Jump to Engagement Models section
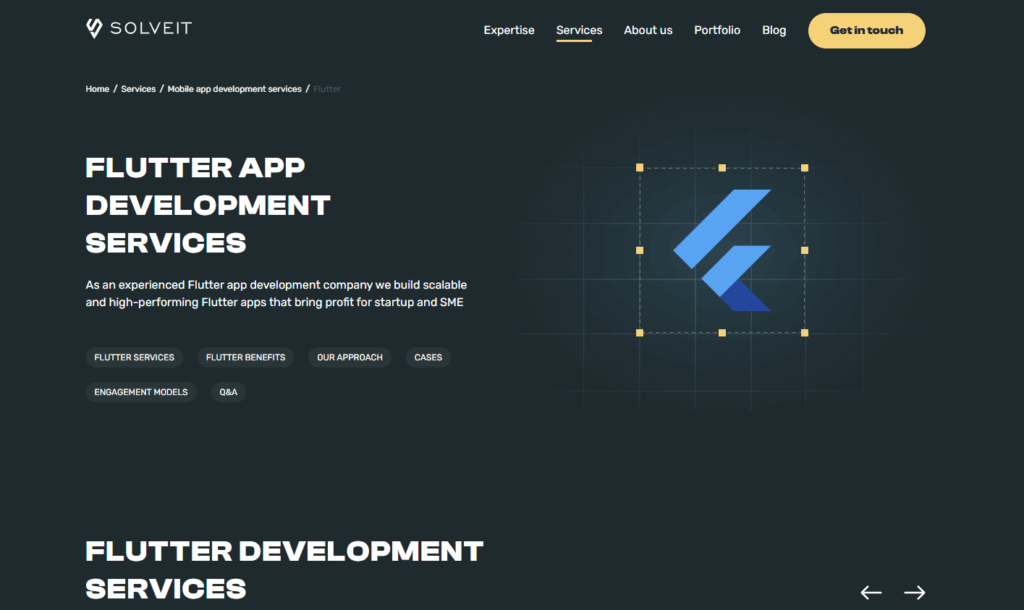Screen dimensions: 1024x610 (x=141, y=392)
